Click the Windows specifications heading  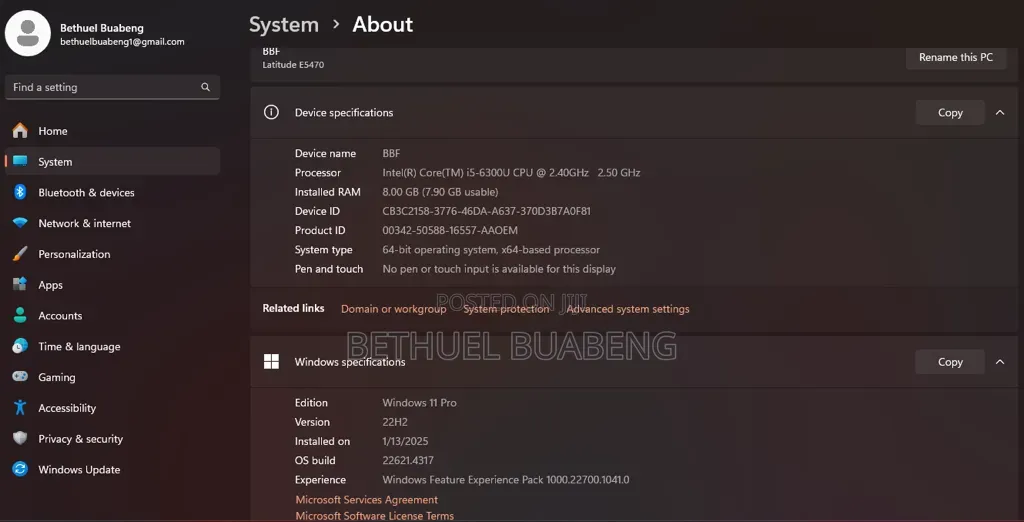point(349,361)
